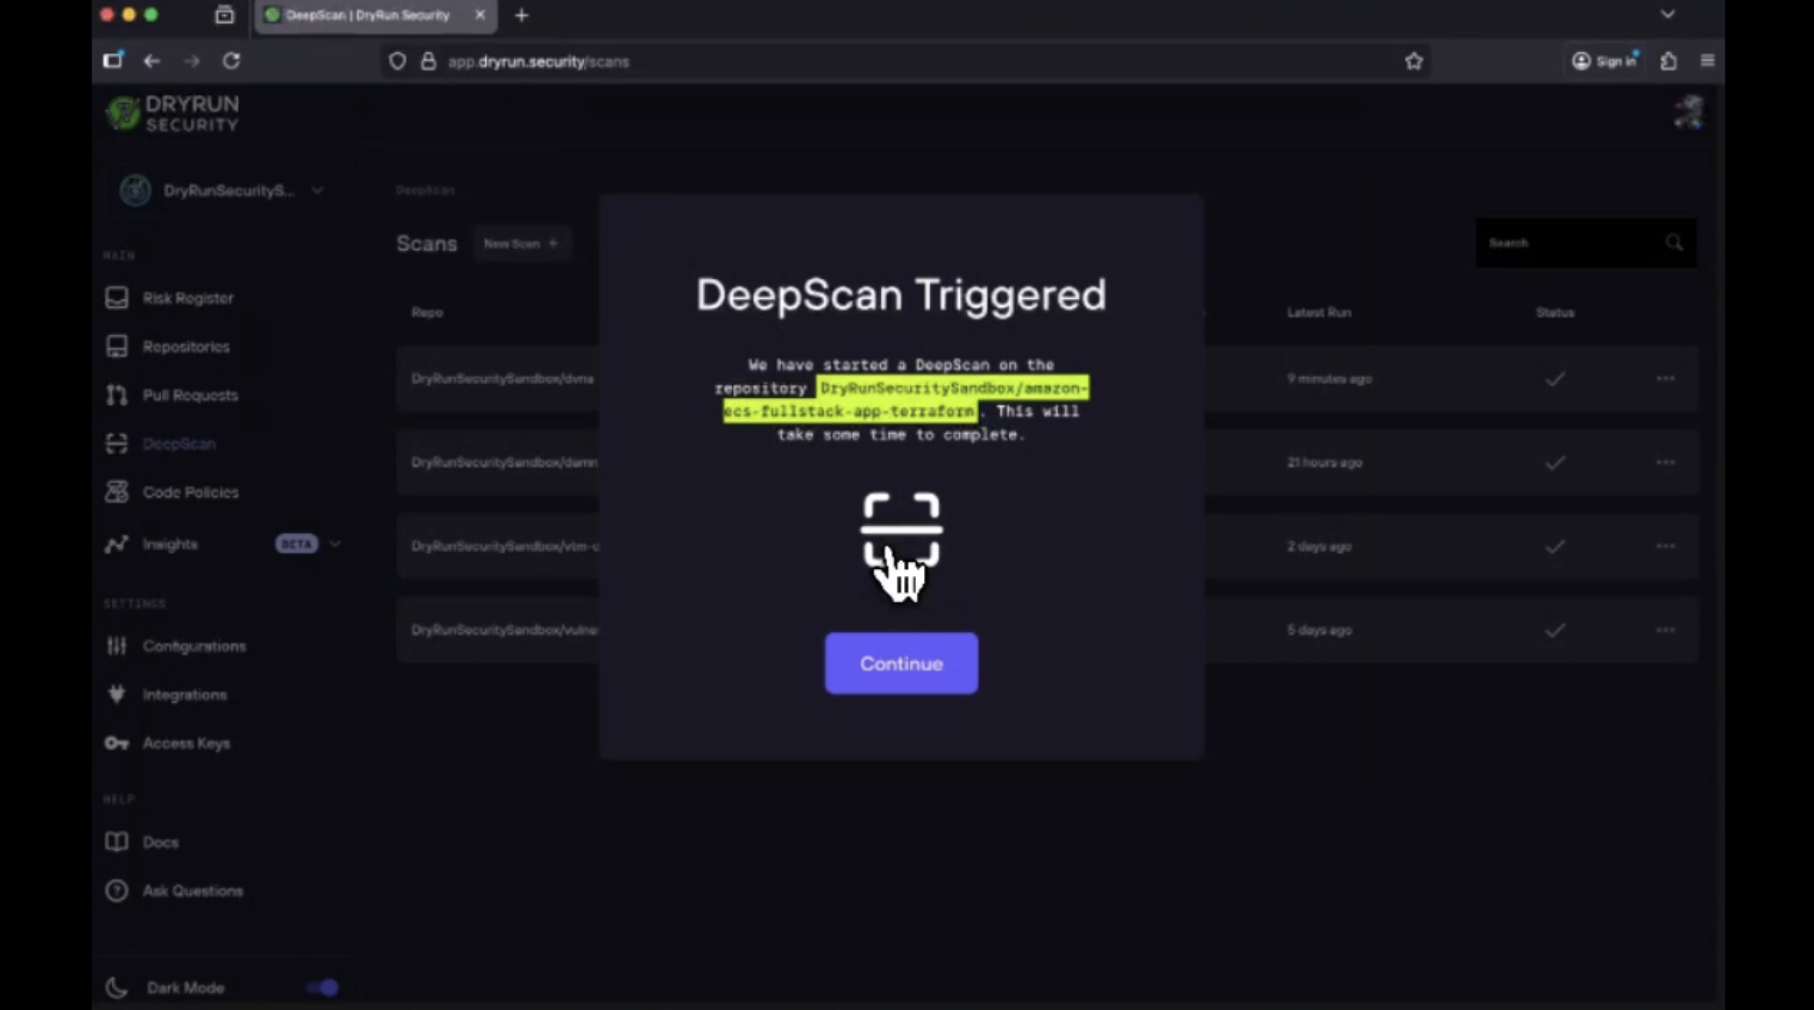Click the DeepScan scanner icon in sidebar

coord(117,443)
